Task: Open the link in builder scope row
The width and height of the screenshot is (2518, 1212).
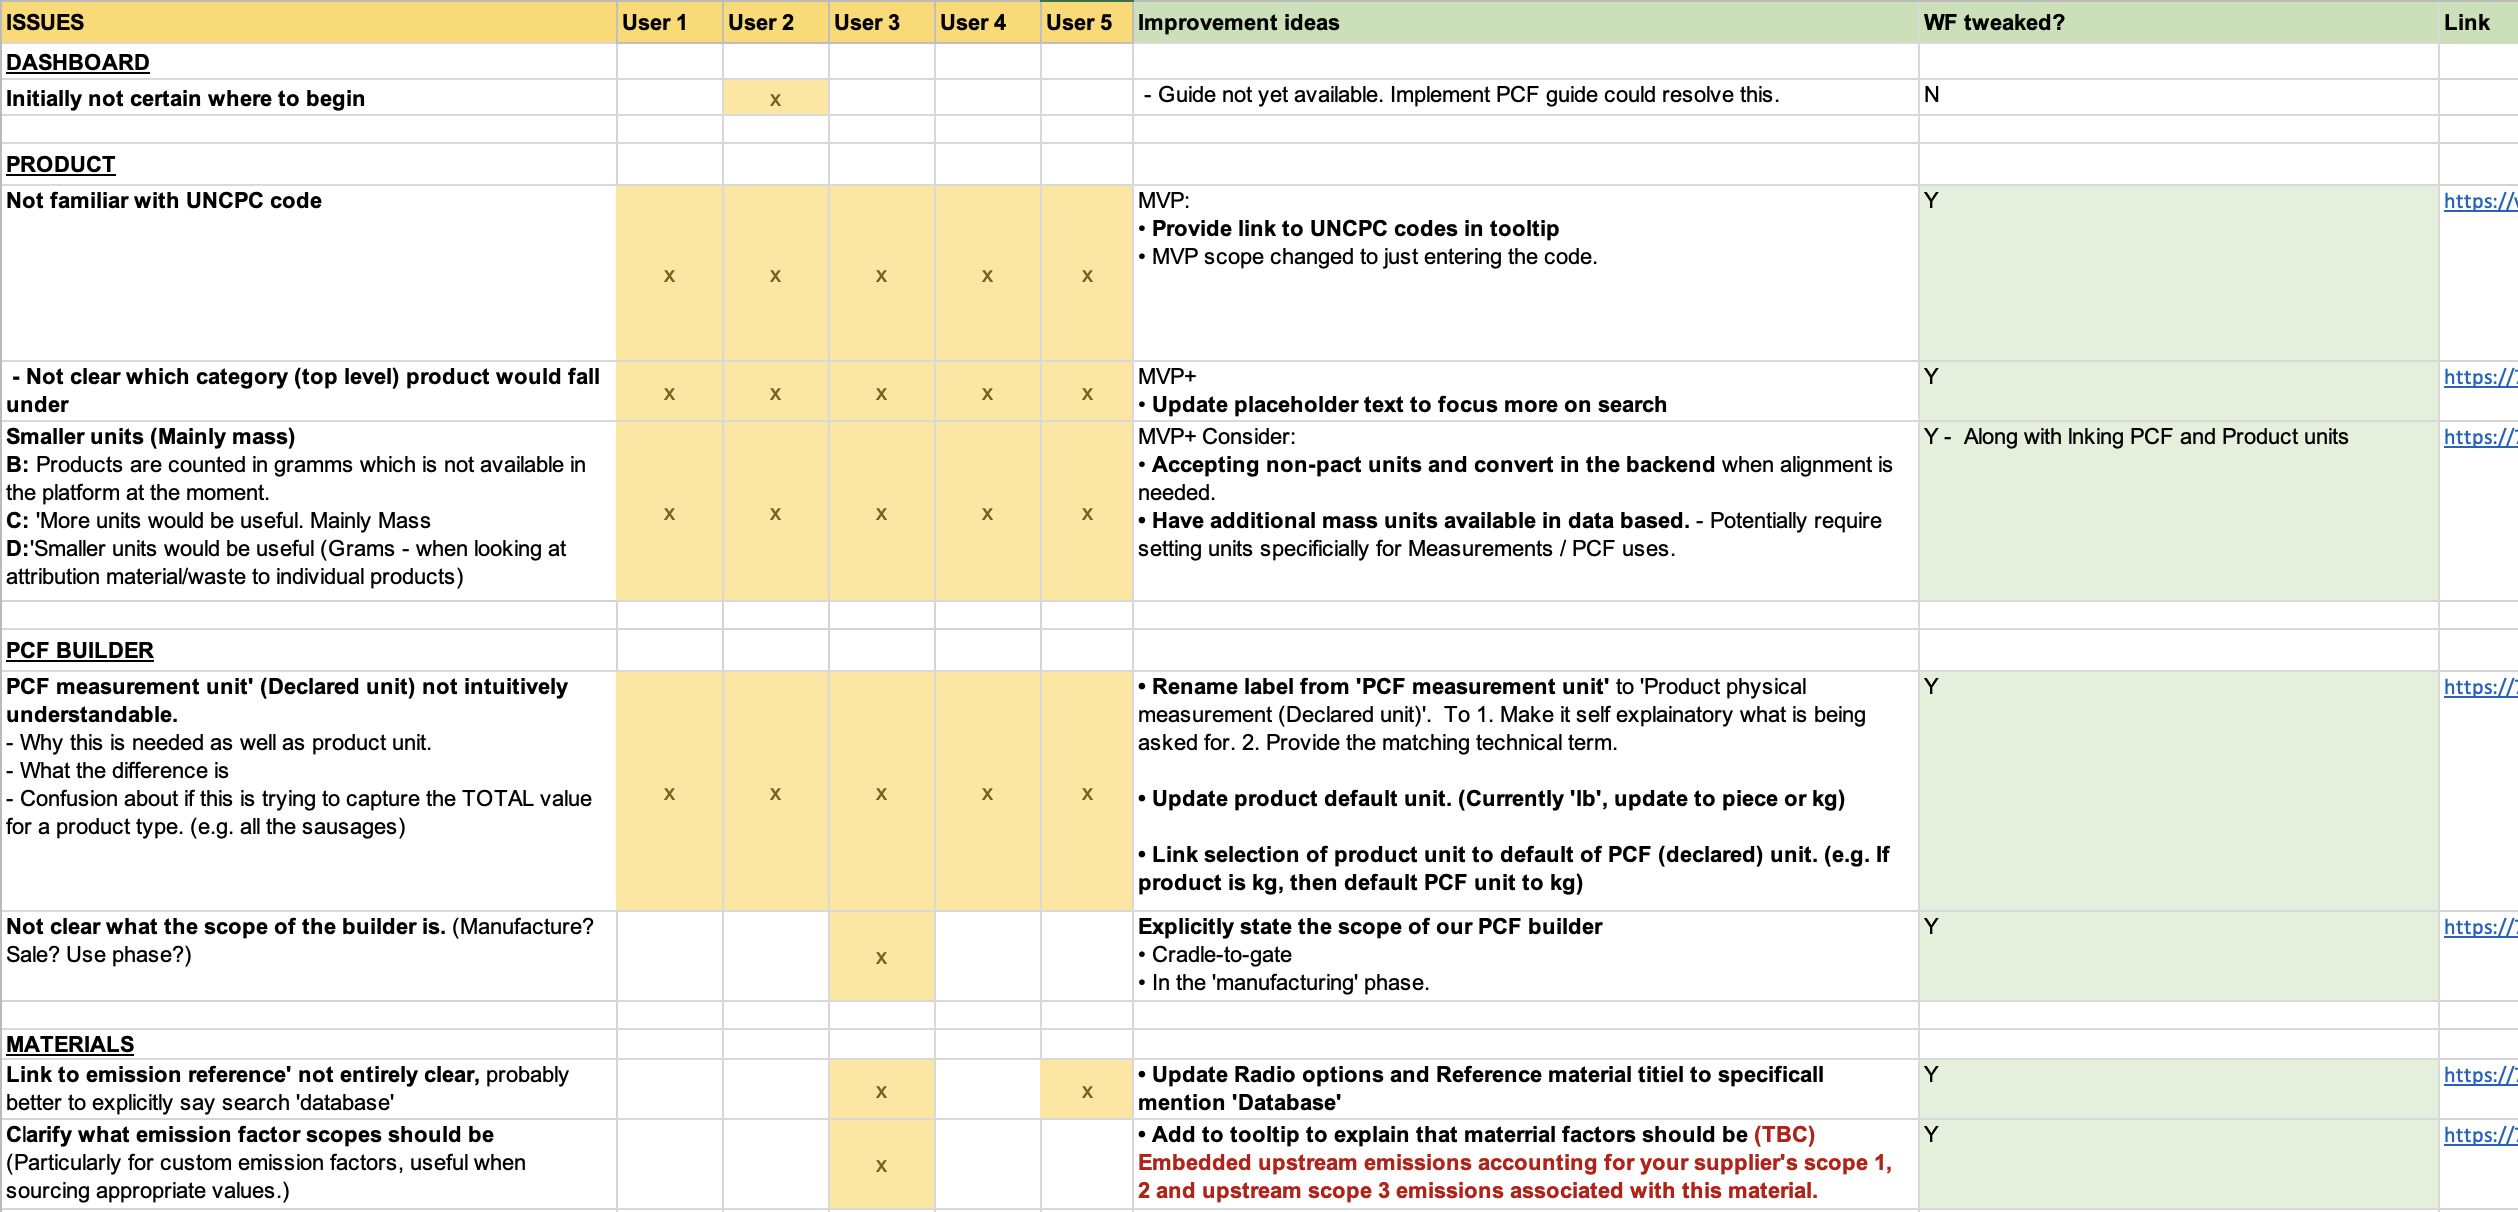Action: [2480, 927]
